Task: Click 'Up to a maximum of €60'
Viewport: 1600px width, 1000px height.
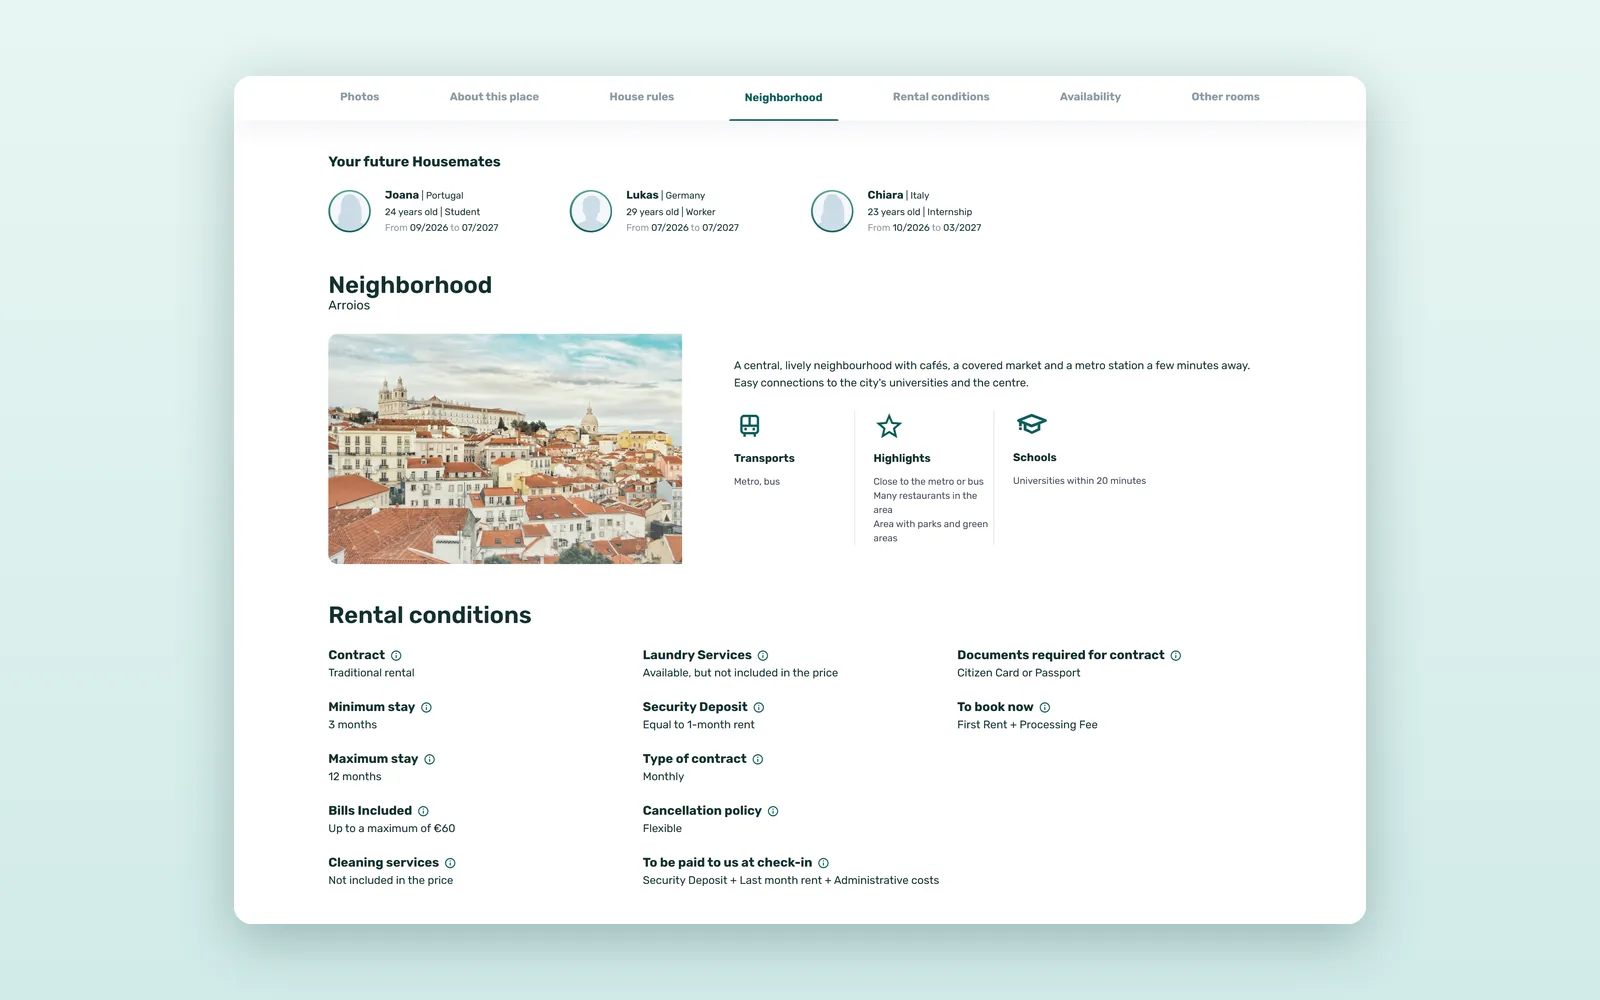Action: point(392,829)
